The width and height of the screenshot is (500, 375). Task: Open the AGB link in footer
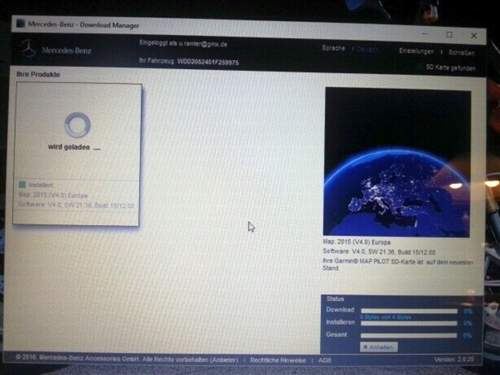[325, 360]
